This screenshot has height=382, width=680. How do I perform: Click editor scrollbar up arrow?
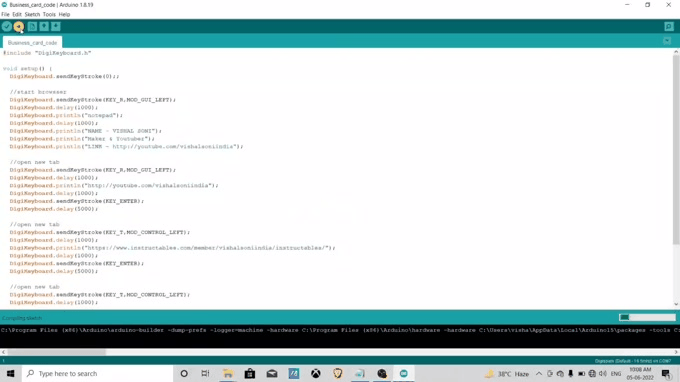tap(676, 52)
